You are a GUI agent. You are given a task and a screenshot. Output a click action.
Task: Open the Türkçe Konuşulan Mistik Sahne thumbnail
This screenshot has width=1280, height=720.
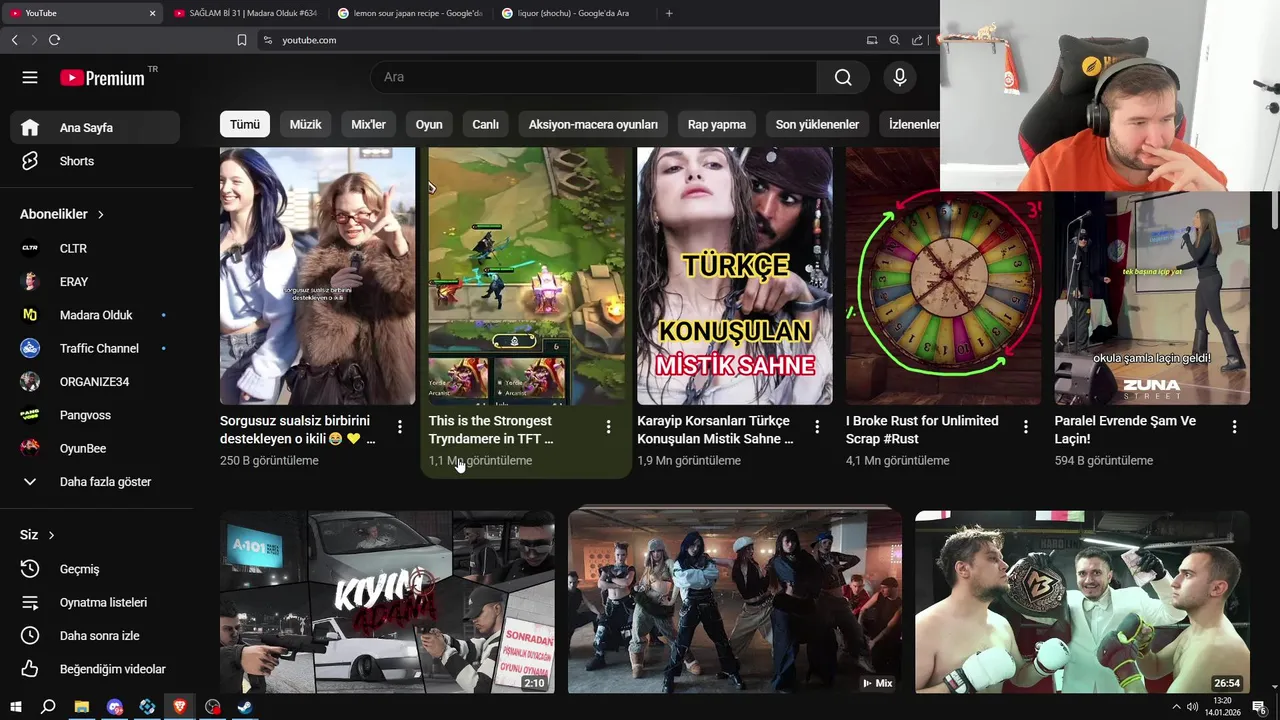pyautogui.click(x=735, y=276)
